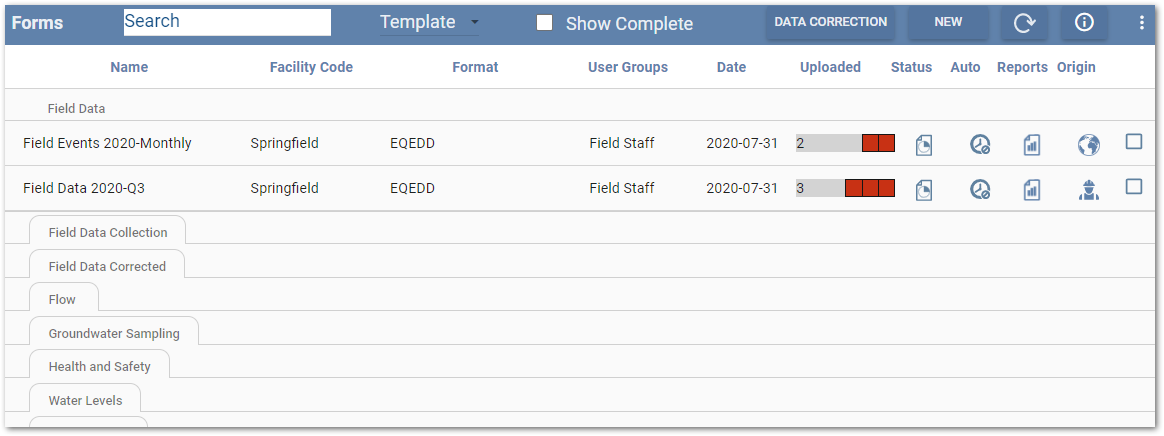Viewport: 1164px width, 436px height.
Task: Expand the Groundwater Sampling group
Action: tap(114, 334)
